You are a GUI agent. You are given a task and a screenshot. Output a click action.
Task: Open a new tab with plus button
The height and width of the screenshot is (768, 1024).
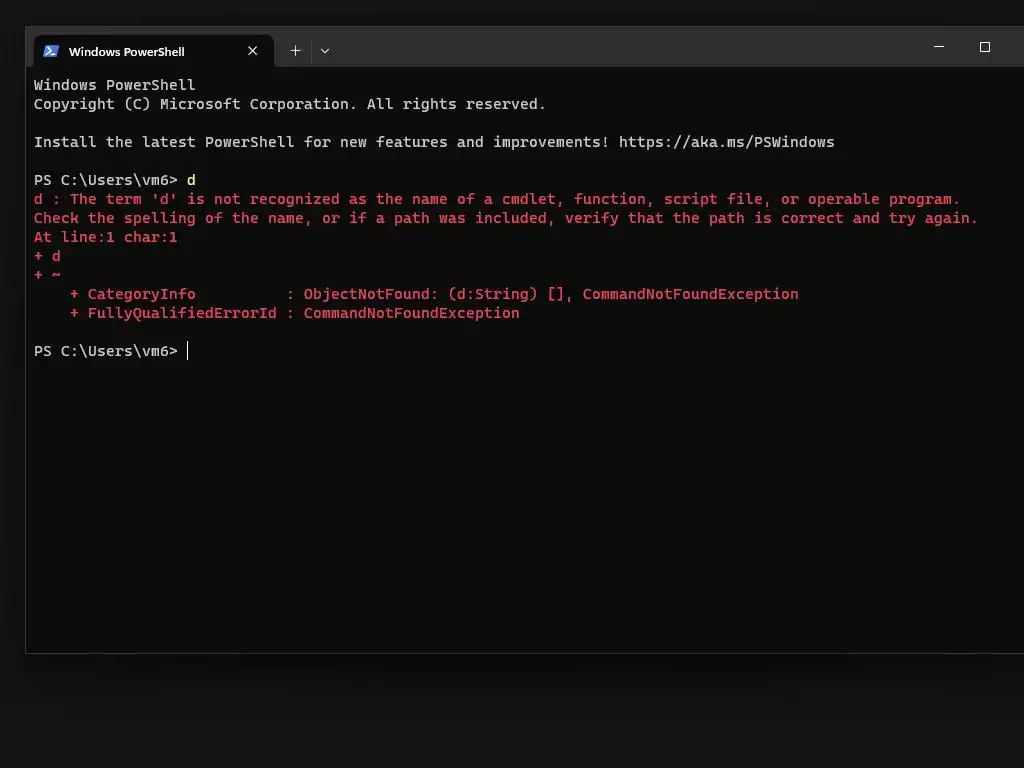coord(295,51)
